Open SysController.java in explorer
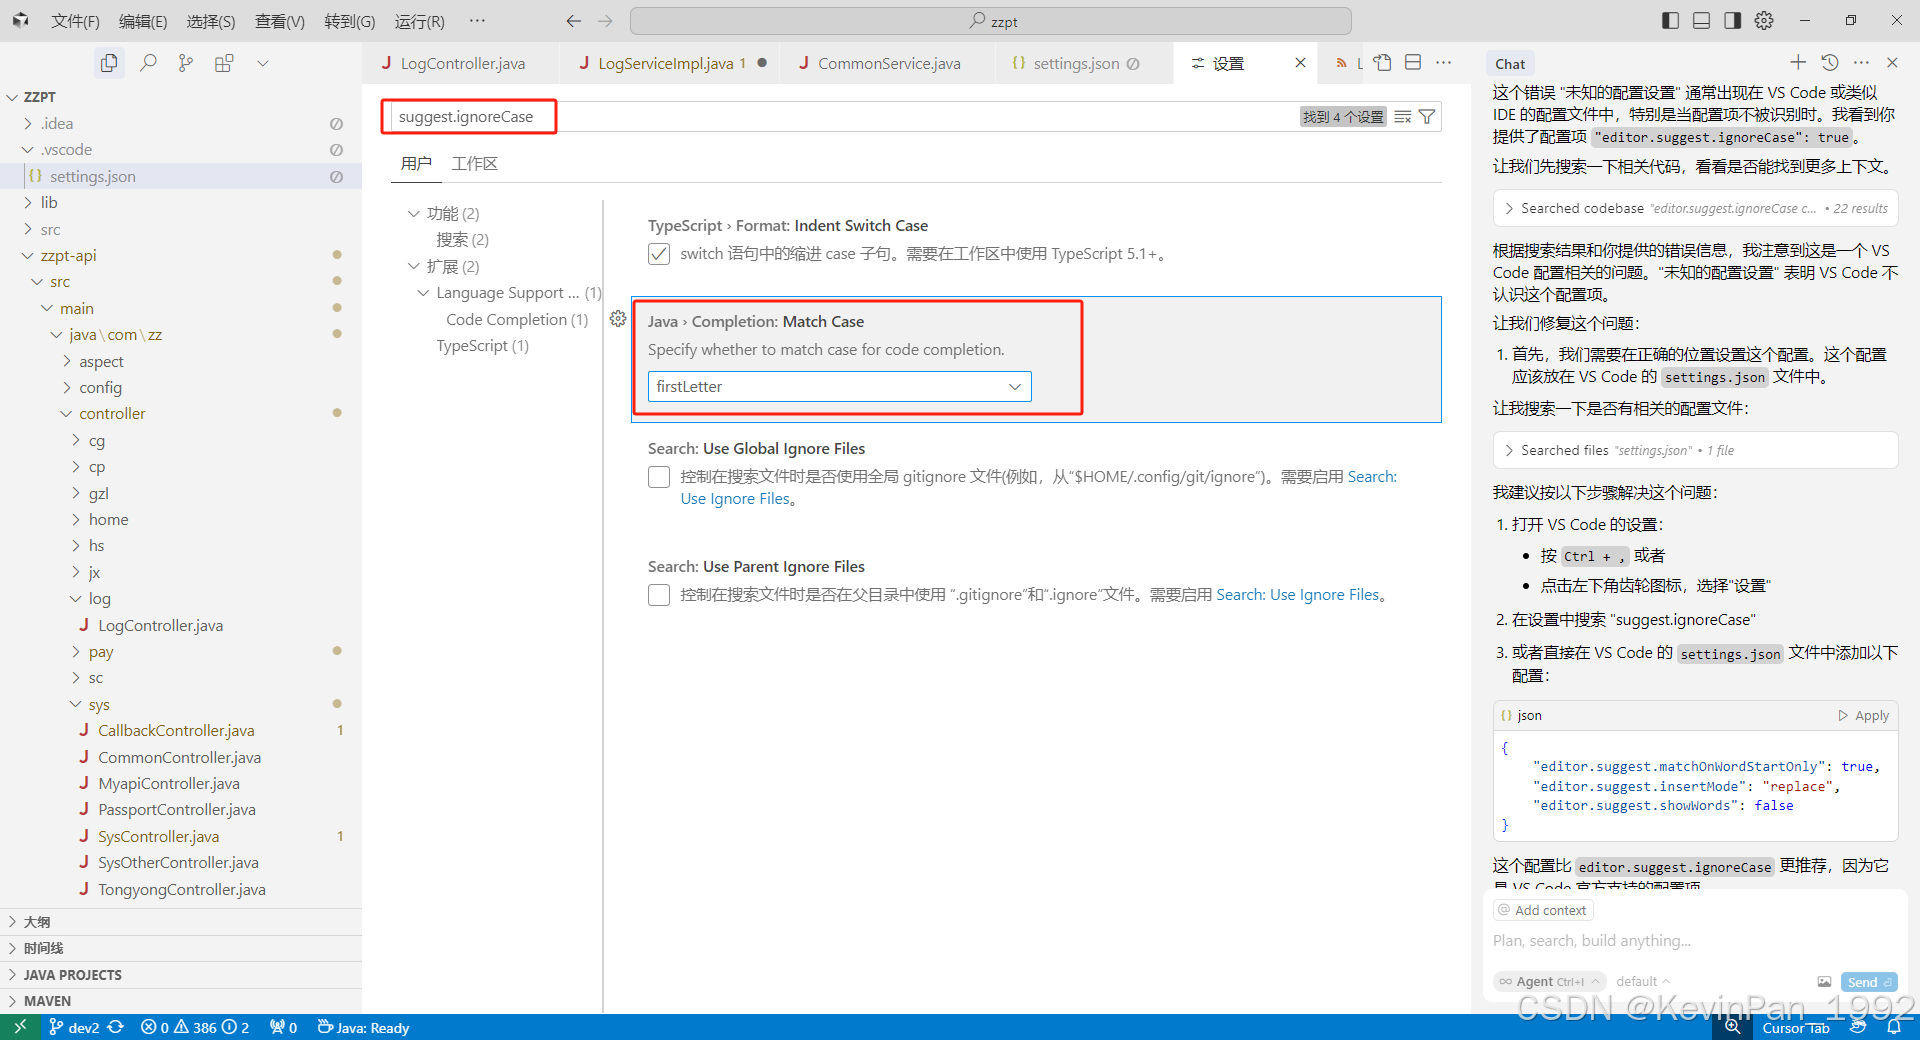Image resolution: width=1920 pixels, height=1040 pixels. 158,837
